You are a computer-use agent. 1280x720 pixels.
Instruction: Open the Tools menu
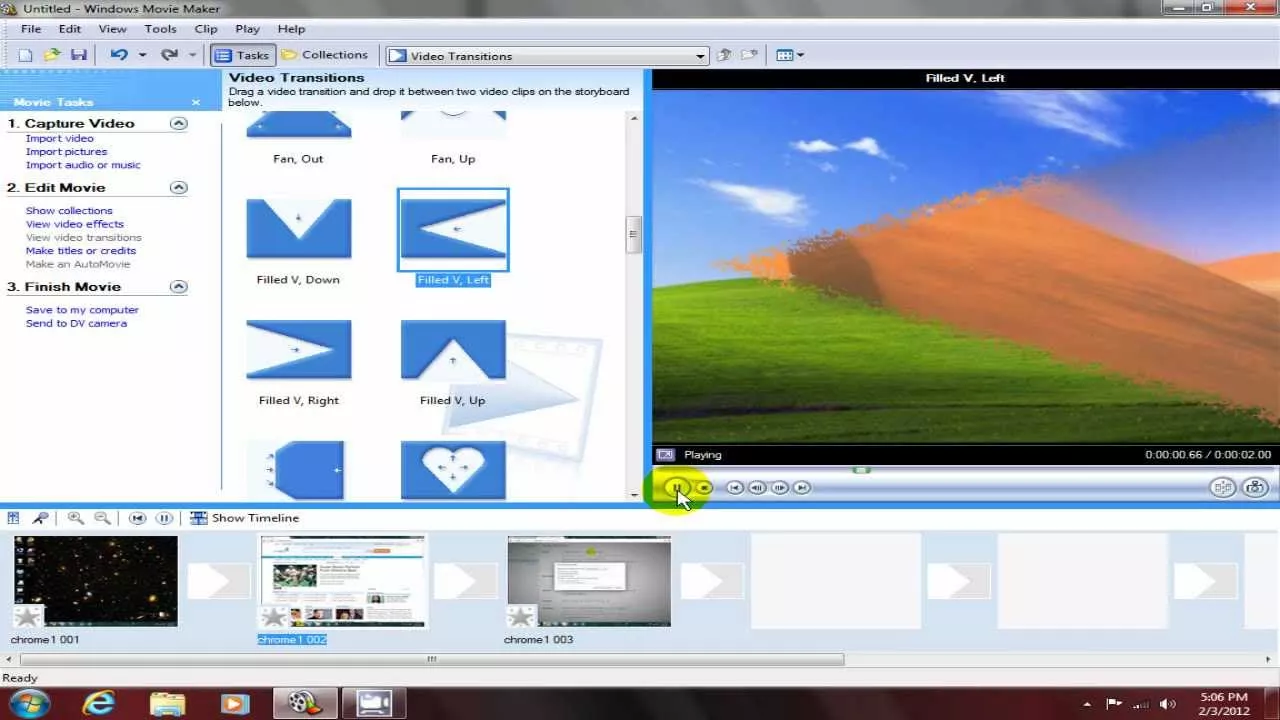pyautogui.click(x=160, y=29)
